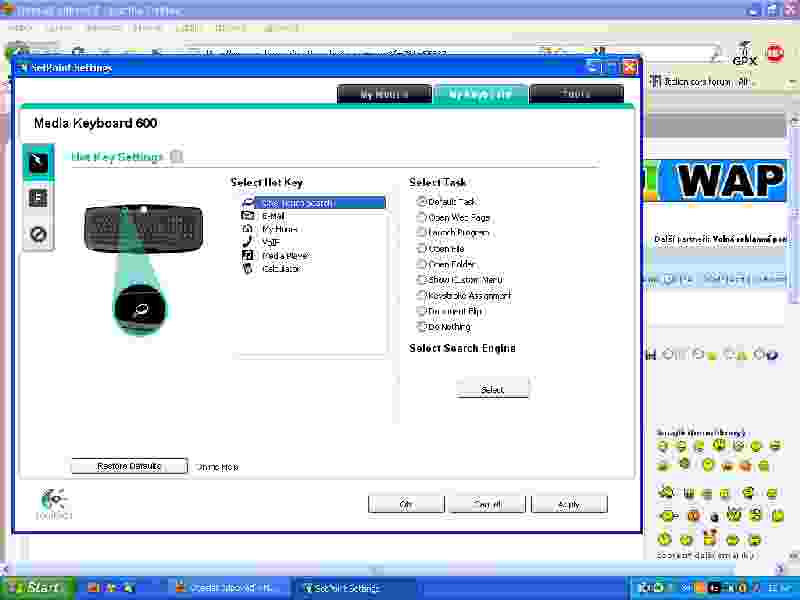Viewport: 800px width, 600px height.
Task: Click the phone handset icon next to VoIP
Action: click(x=247, y=241)
